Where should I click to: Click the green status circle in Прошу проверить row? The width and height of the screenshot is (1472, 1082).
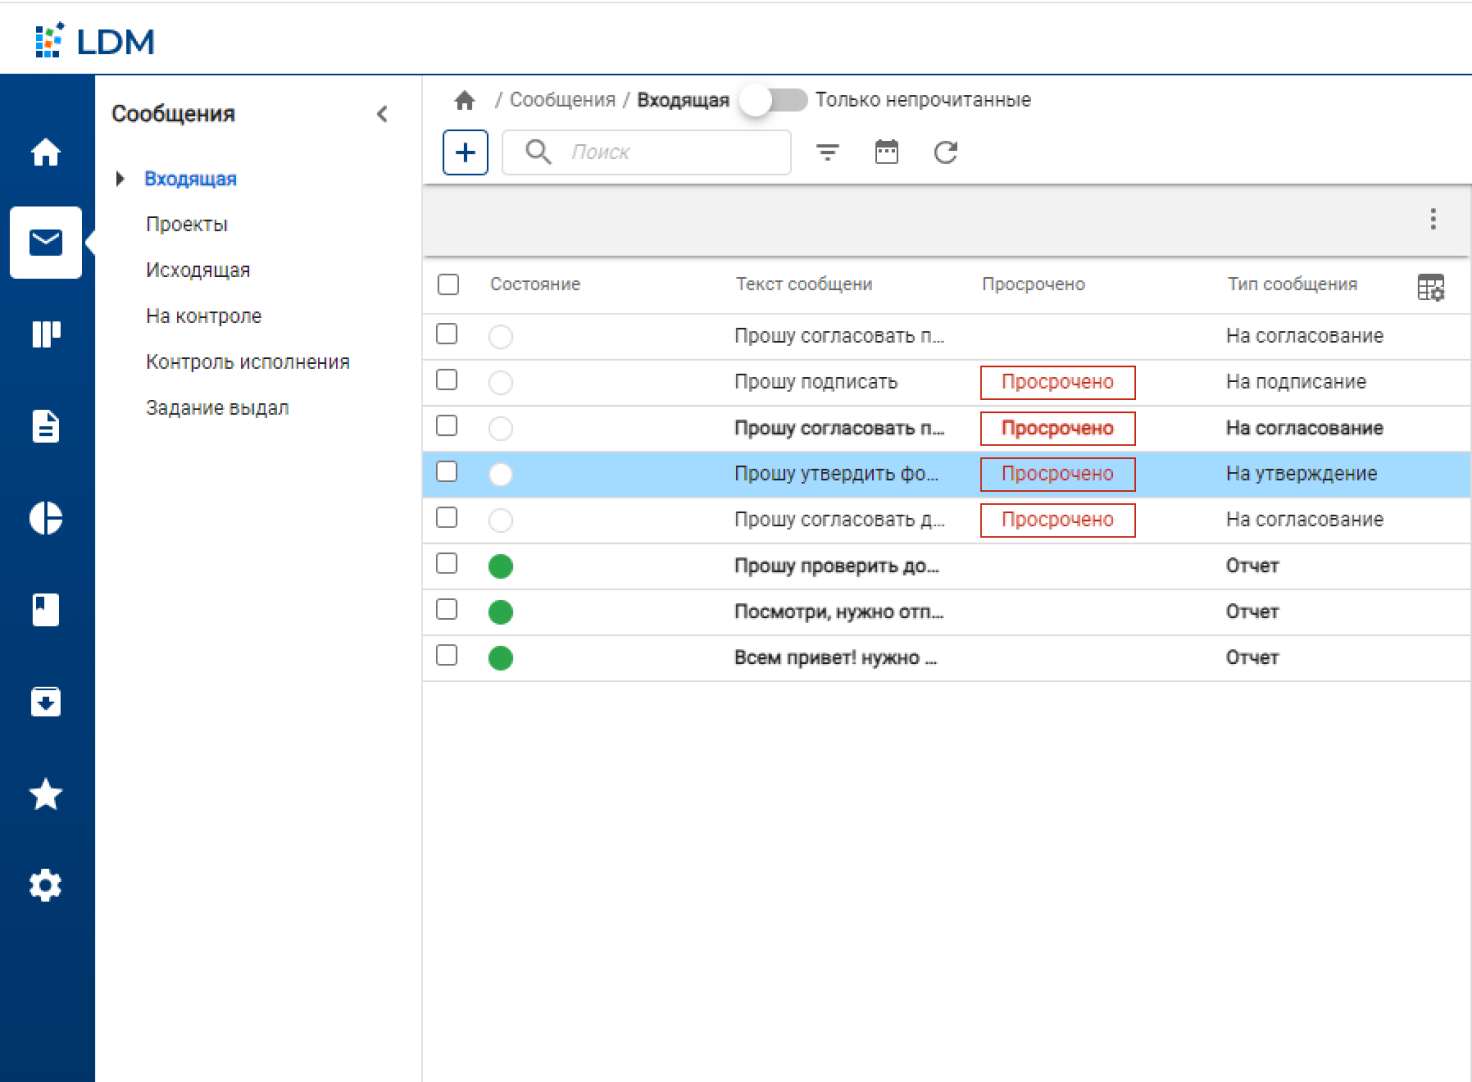click(501, 566)
